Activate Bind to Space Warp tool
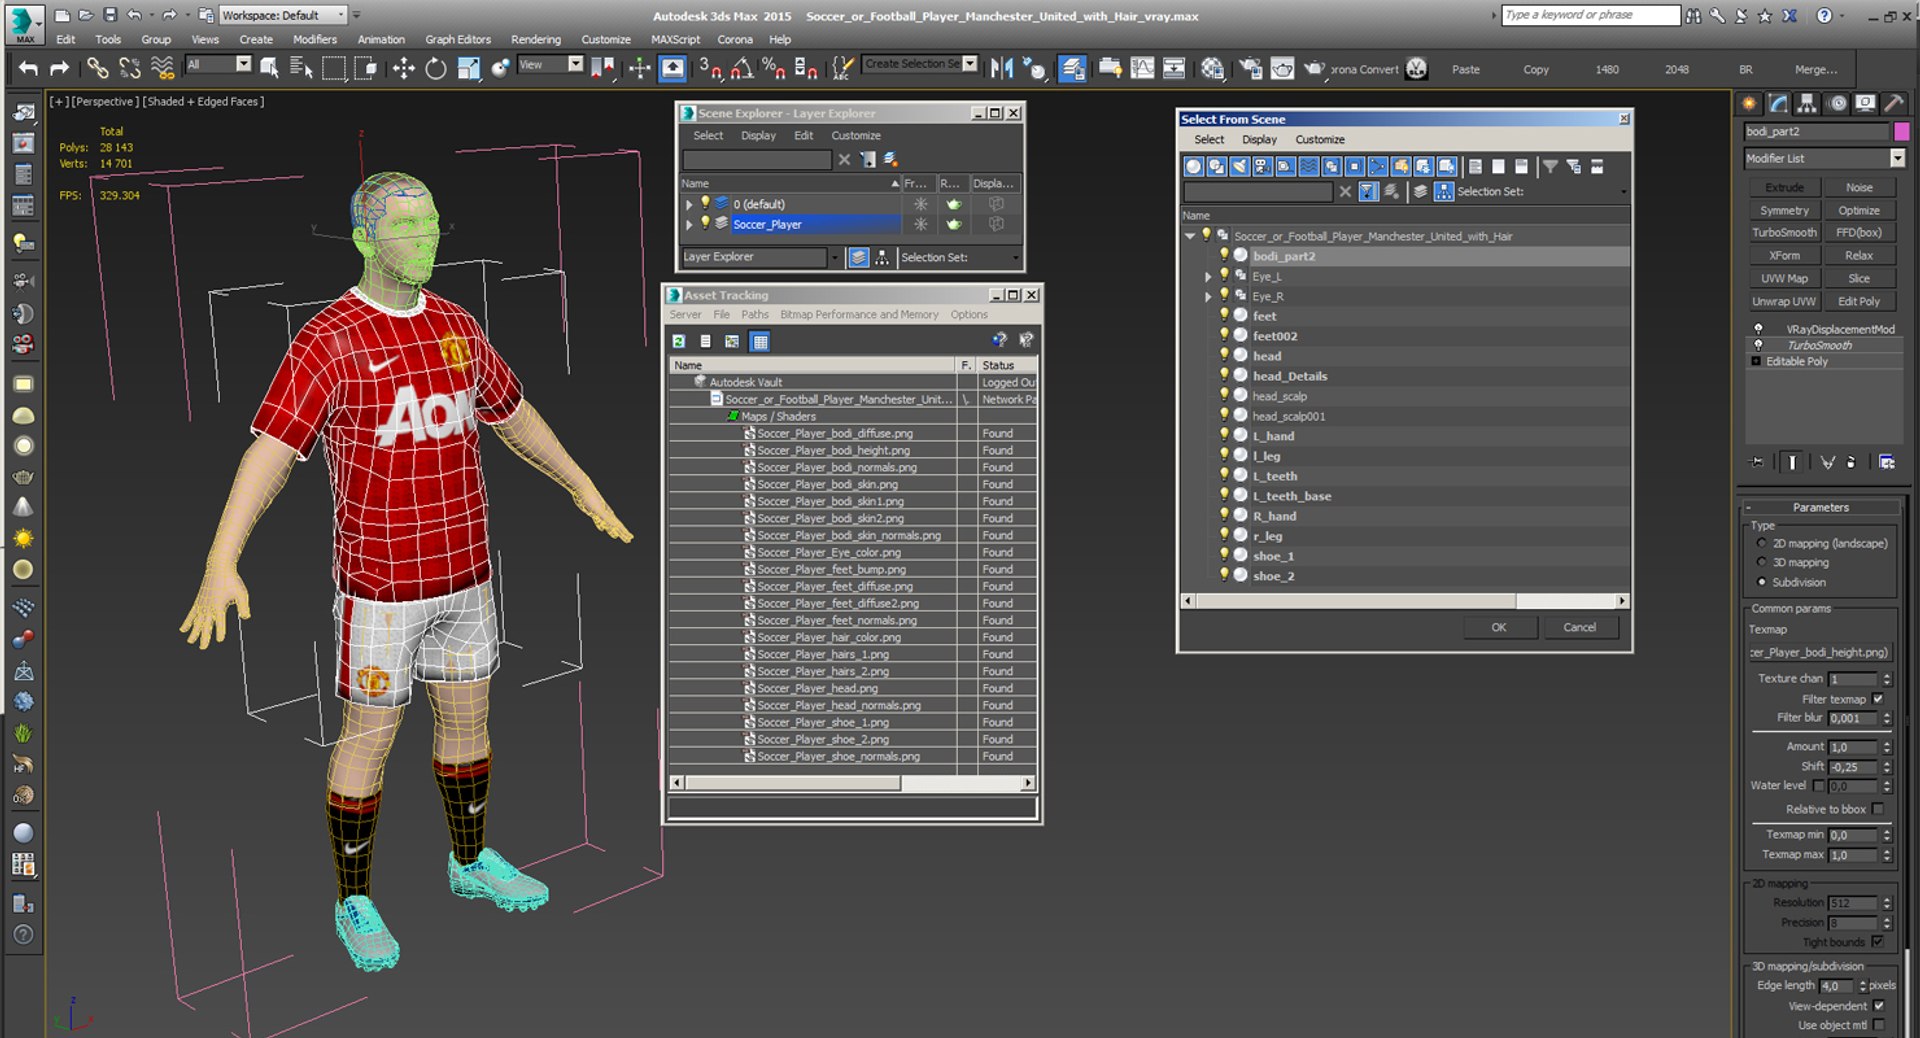The height and width of the screenshot is (1038, 1920). pos(162,68)
